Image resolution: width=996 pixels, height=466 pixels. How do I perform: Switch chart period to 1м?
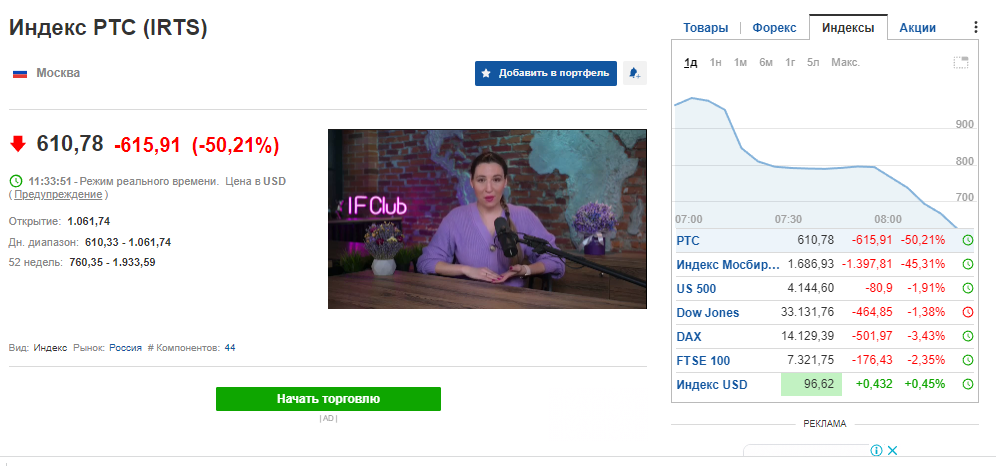coord(740,63)
